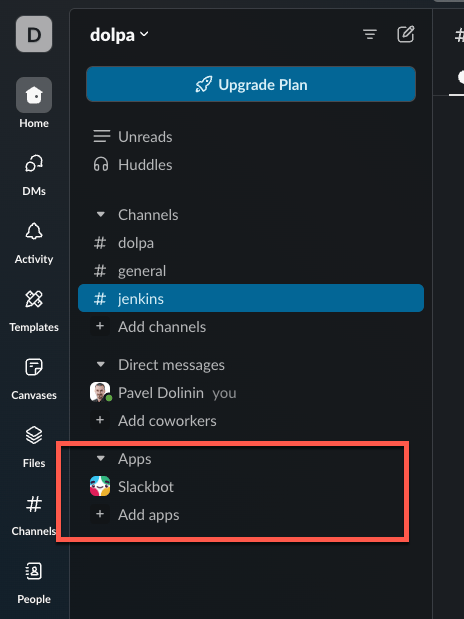Image resolution: width=464 pixels, height=619 pixels.
Task: Open Canvases from the rail
Action: tap(34, 379)
